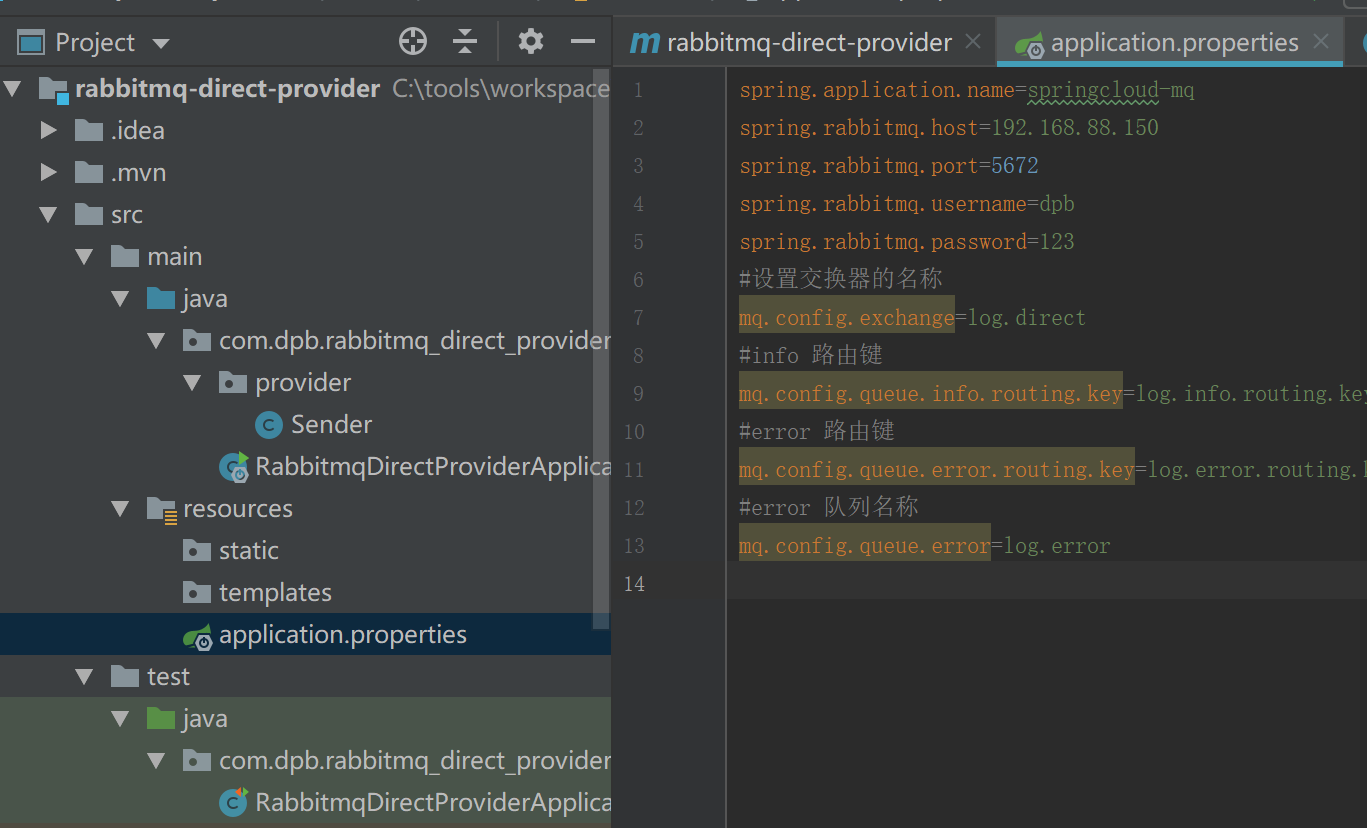1367x828 pixels.
Task: Click the log.direct value
Action: 1027,318
